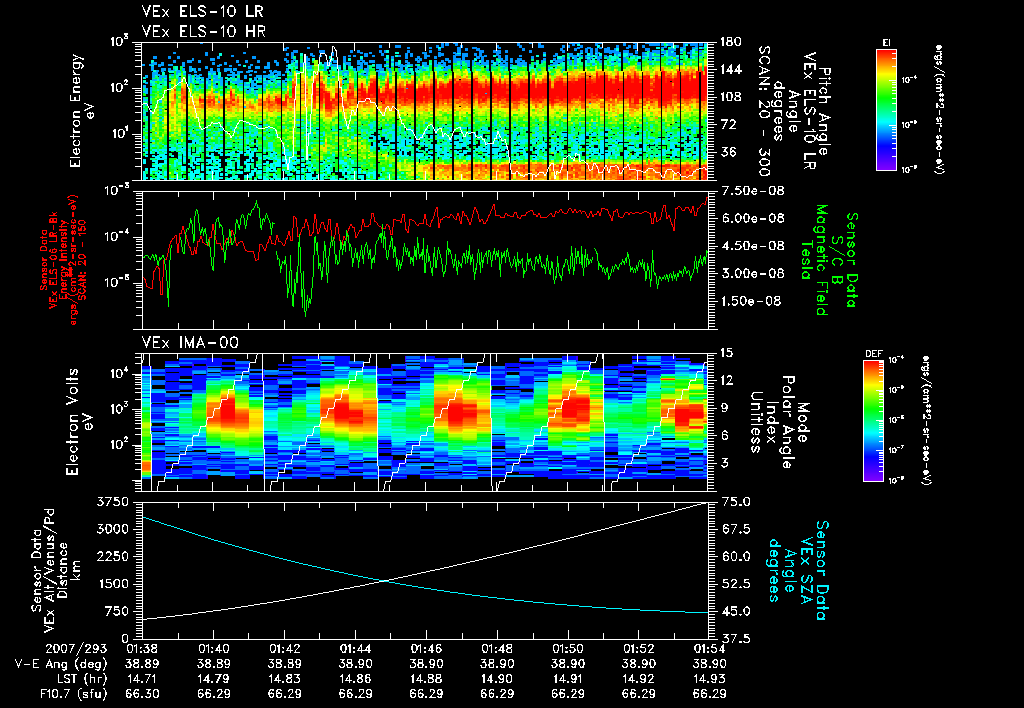
Task: Click polar angle index tick '15'
Action: [727, 353]
